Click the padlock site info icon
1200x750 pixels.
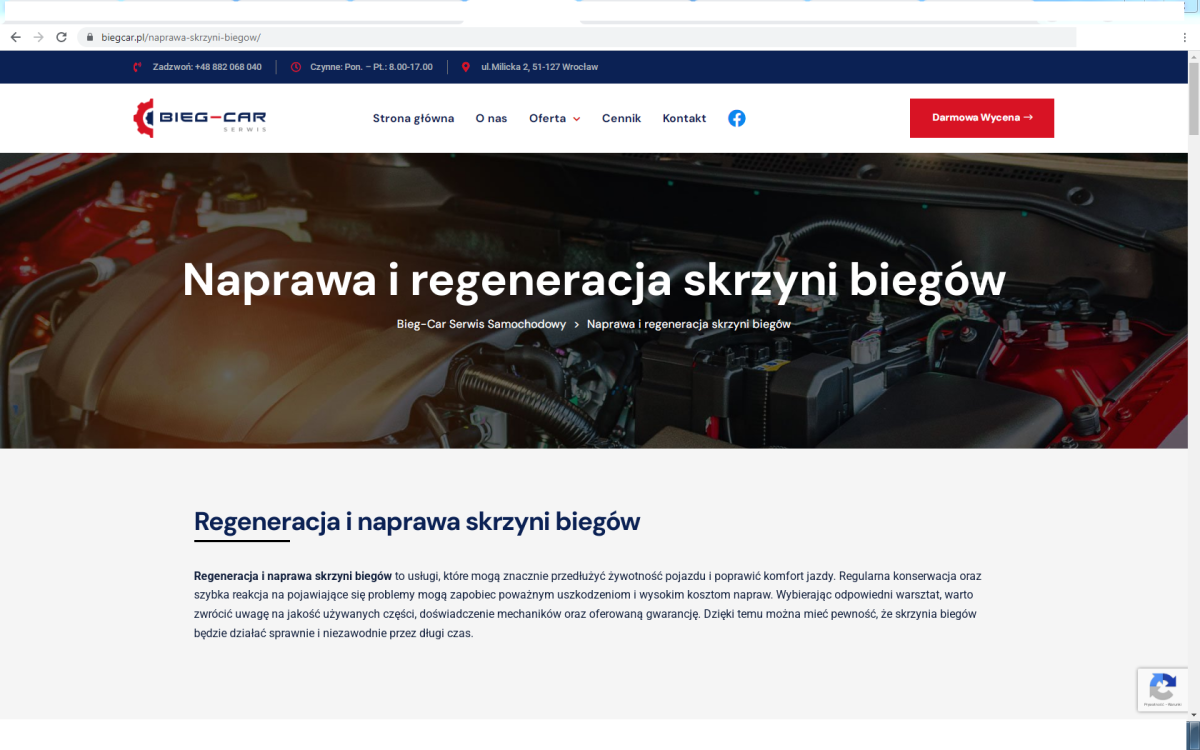(90, 37)
